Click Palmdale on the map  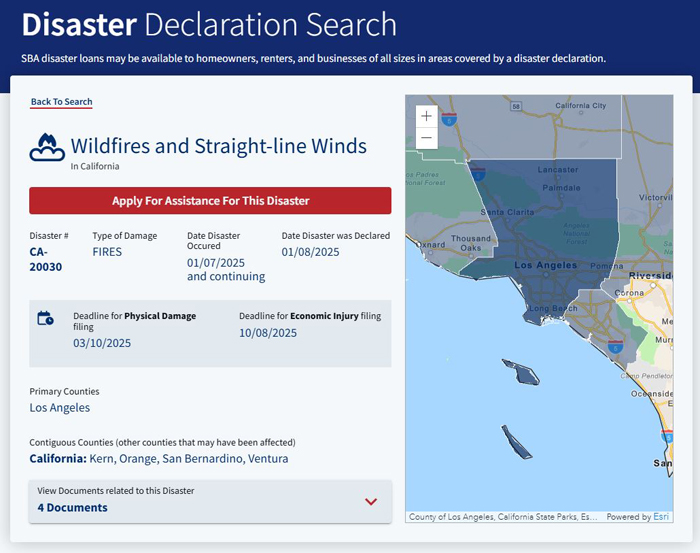(562, 188)
